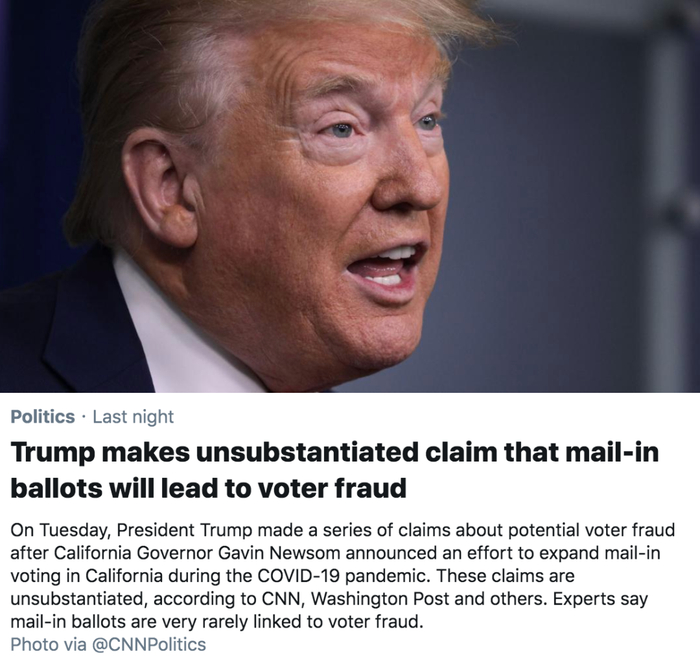Screen dimensions: 700x658
Task: Click the "Photo via" credit text
Action: pos(48,644)
